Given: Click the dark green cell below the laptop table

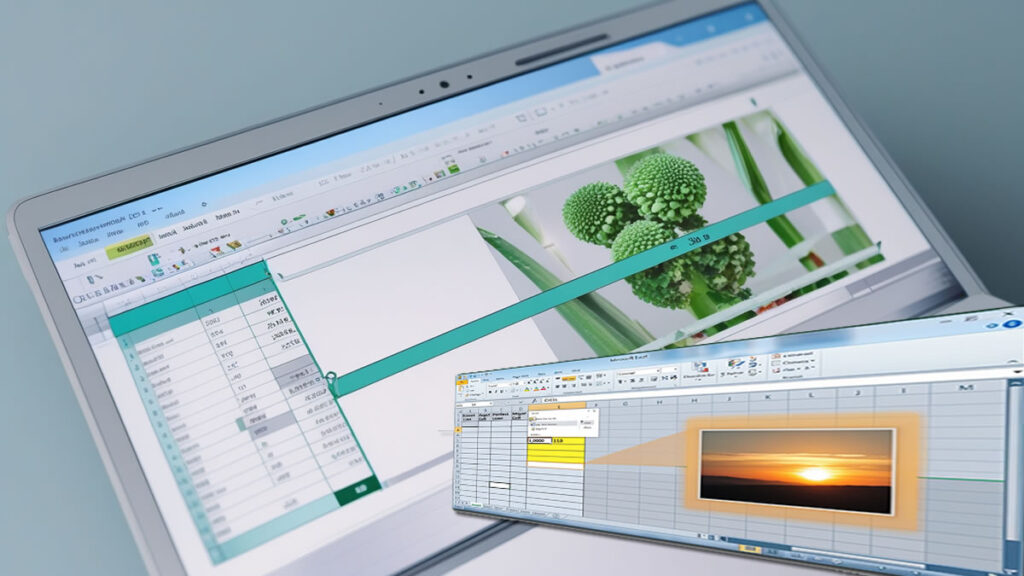Looking at the screenshot, I should pos(358,488).
